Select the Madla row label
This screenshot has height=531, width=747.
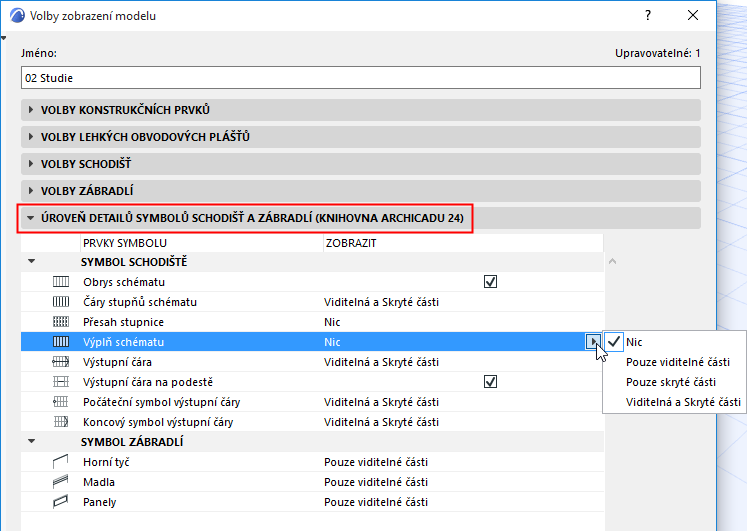coord(99,482)
